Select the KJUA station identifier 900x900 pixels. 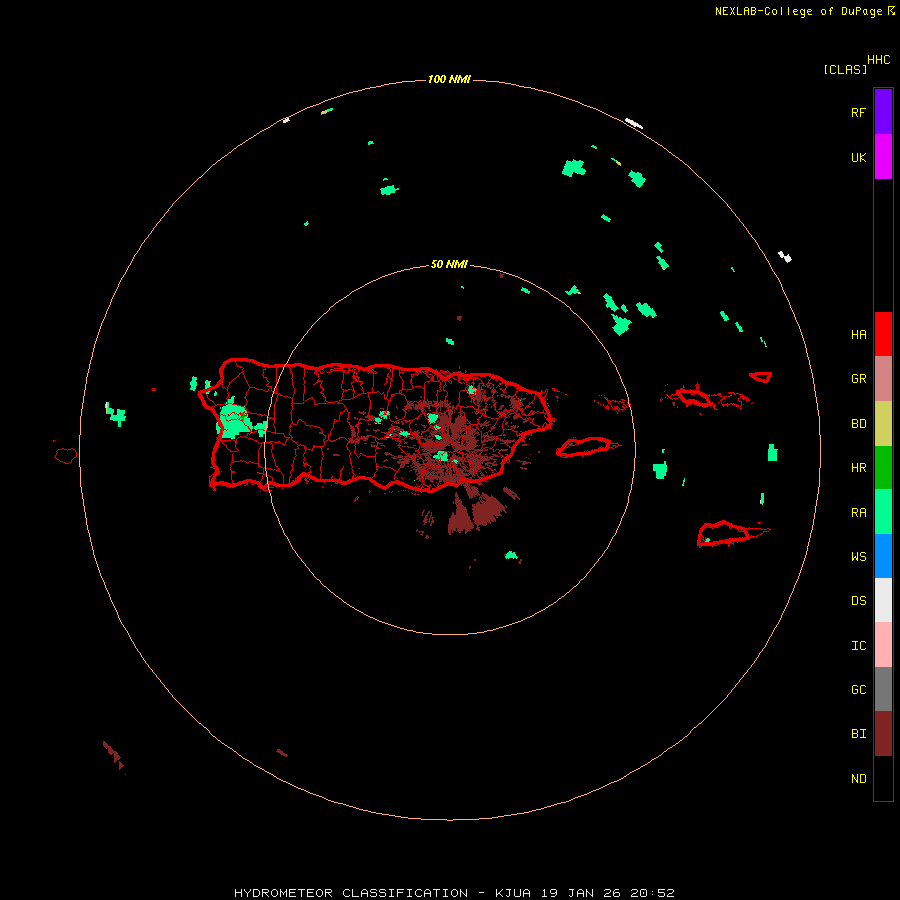pos(513,893)
